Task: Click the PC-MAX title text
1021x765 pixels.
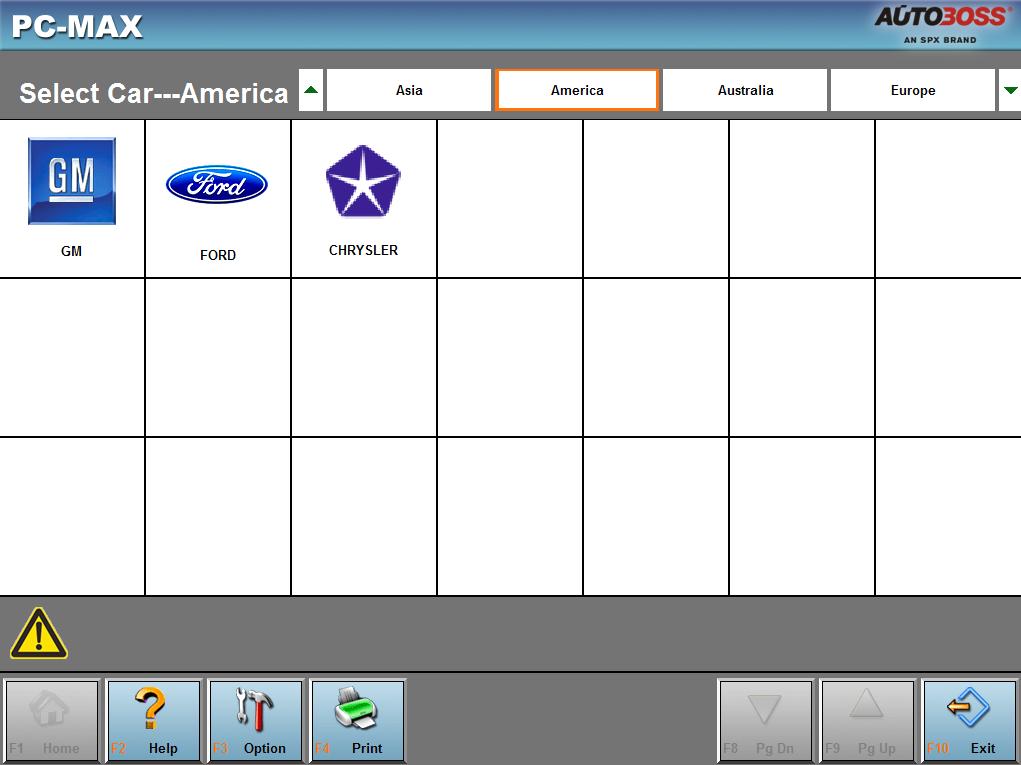Action: tap(77, 27)
